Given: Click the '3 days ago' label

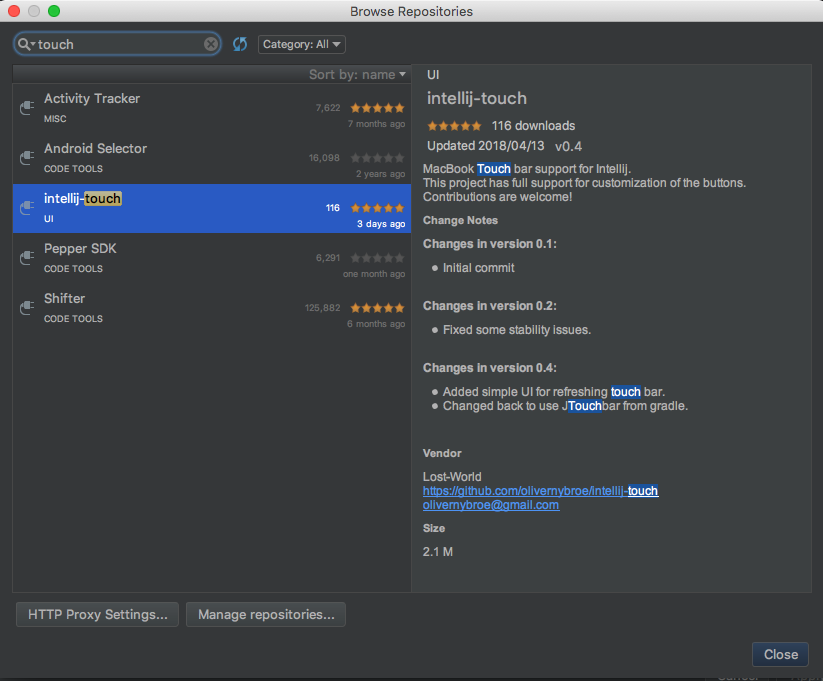Looking at the screenshot, I should click(x=381, y=224).
